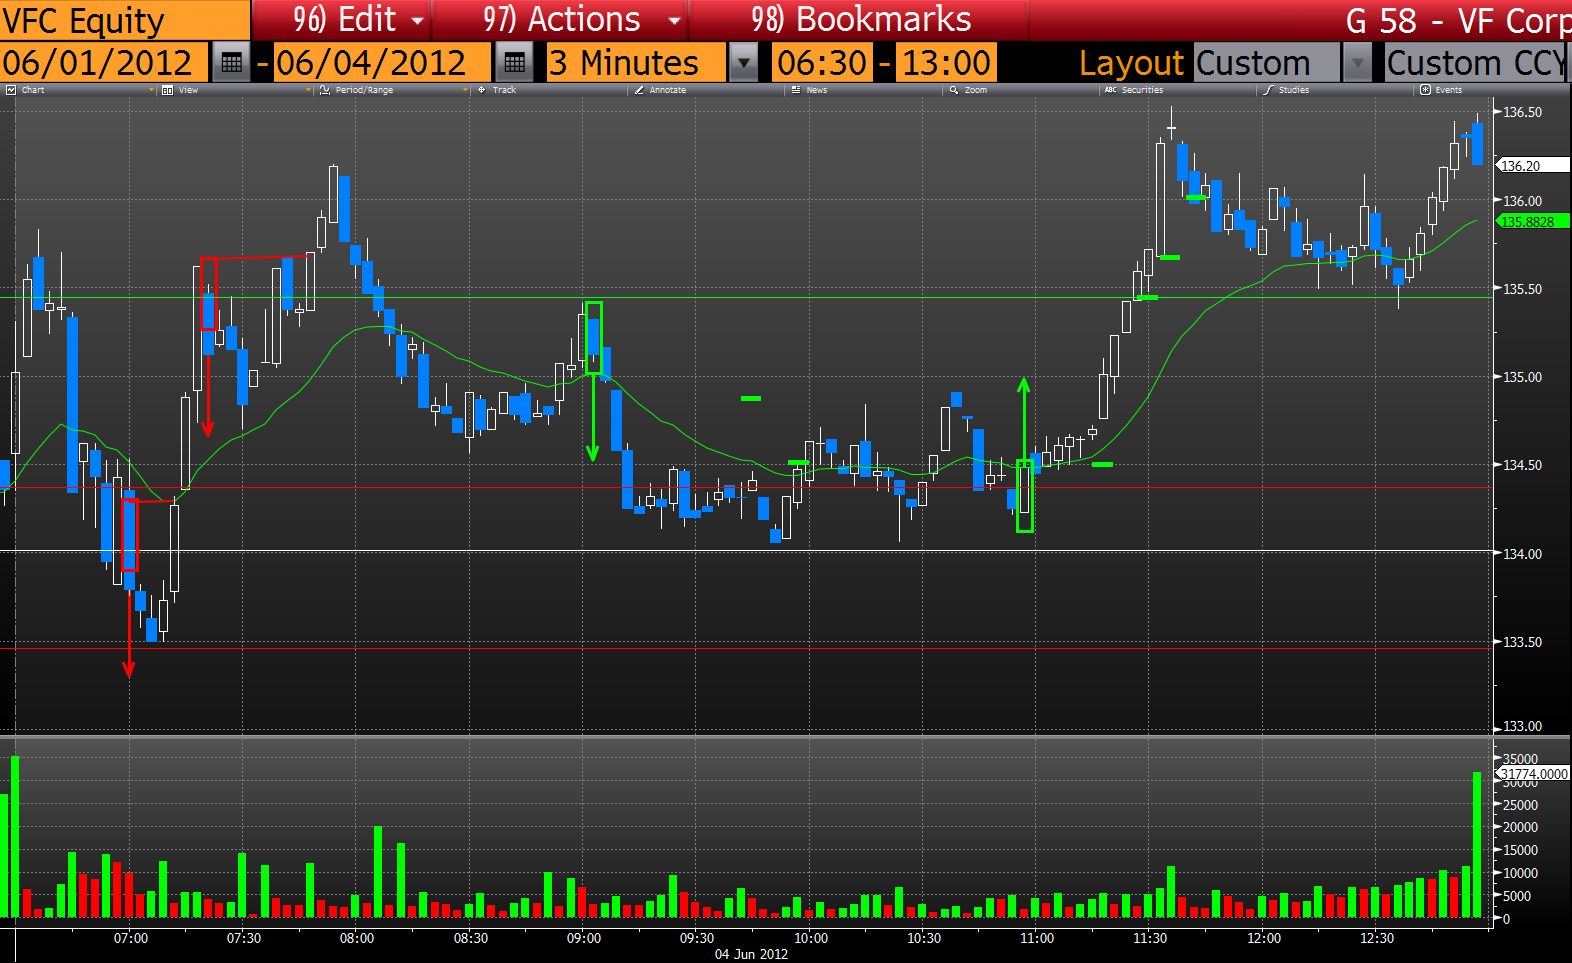The height and width of the screenshot is (963, 1572).
Task: Click the 25000 volume axis label
Action: 1520,805
